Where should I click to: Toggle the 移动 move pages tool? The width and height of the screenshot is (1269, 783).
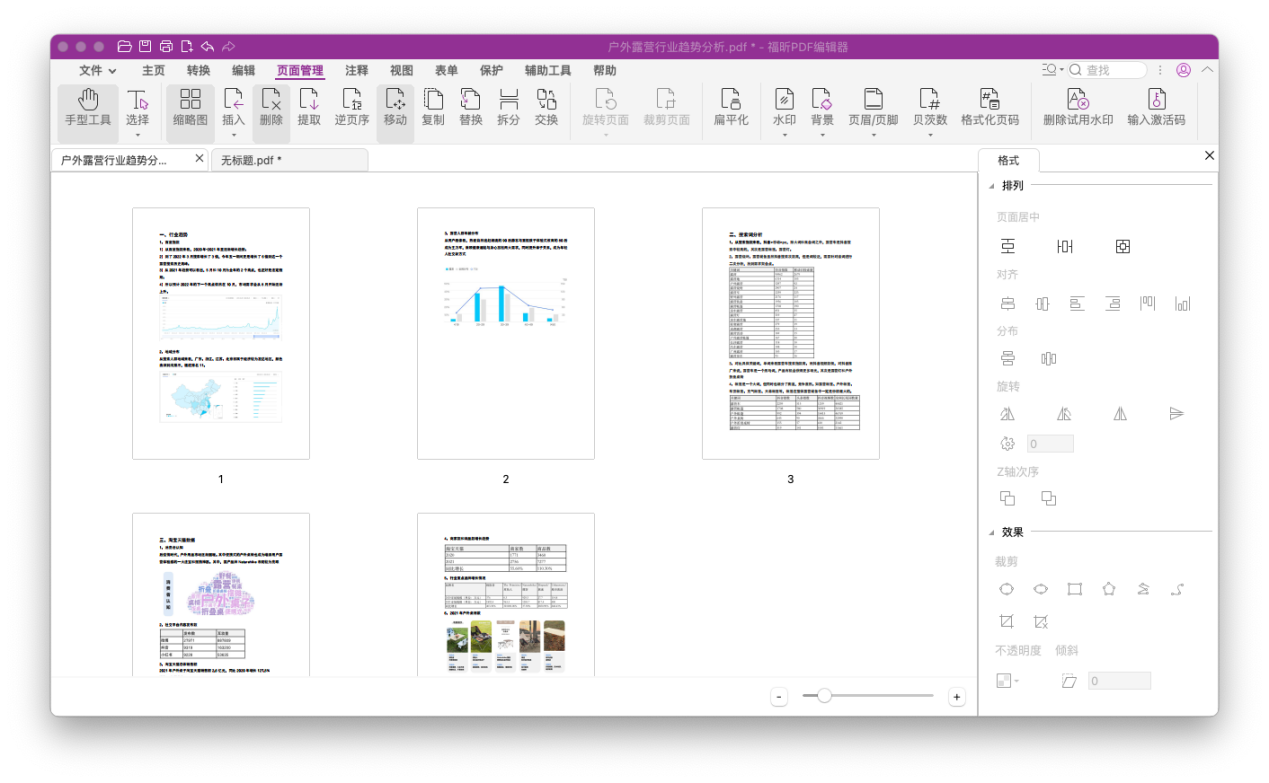pos(395,108)
